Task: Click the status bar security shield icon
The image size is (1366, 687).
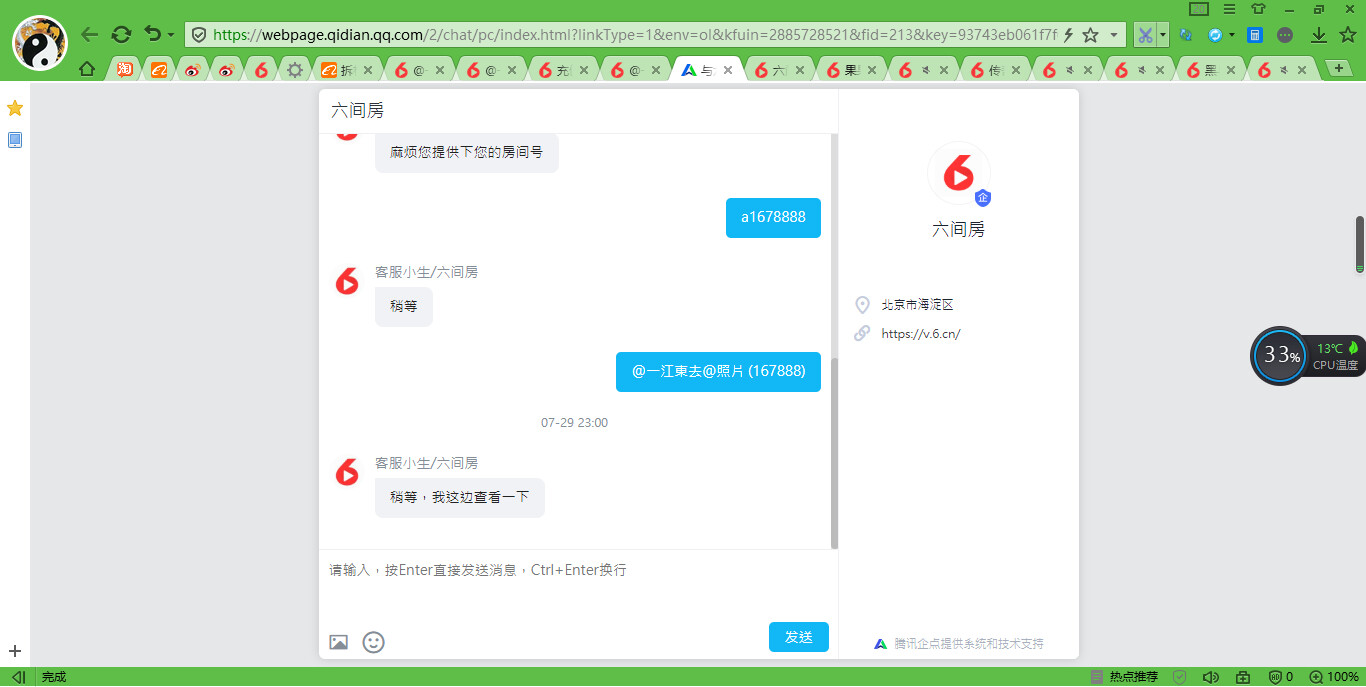Action: click(1180, 677)
